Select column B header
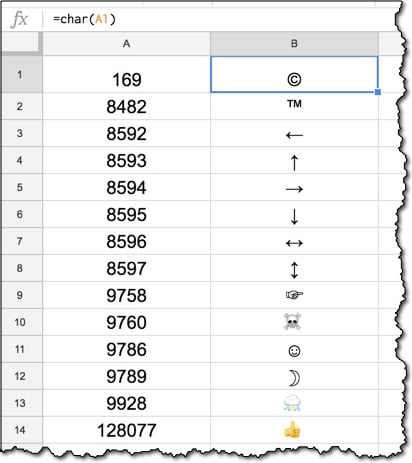Image resolution: width=412 pixels, height=463 pixels. pyautogui.click(x=294, y=44)
